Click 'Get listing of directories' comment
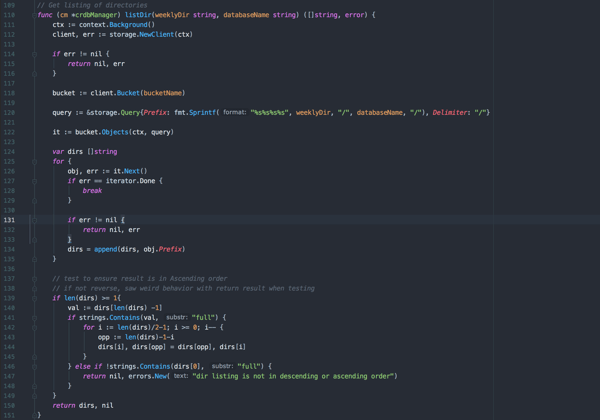The width and height of the screenshot is (600, 420). [92, 5]
